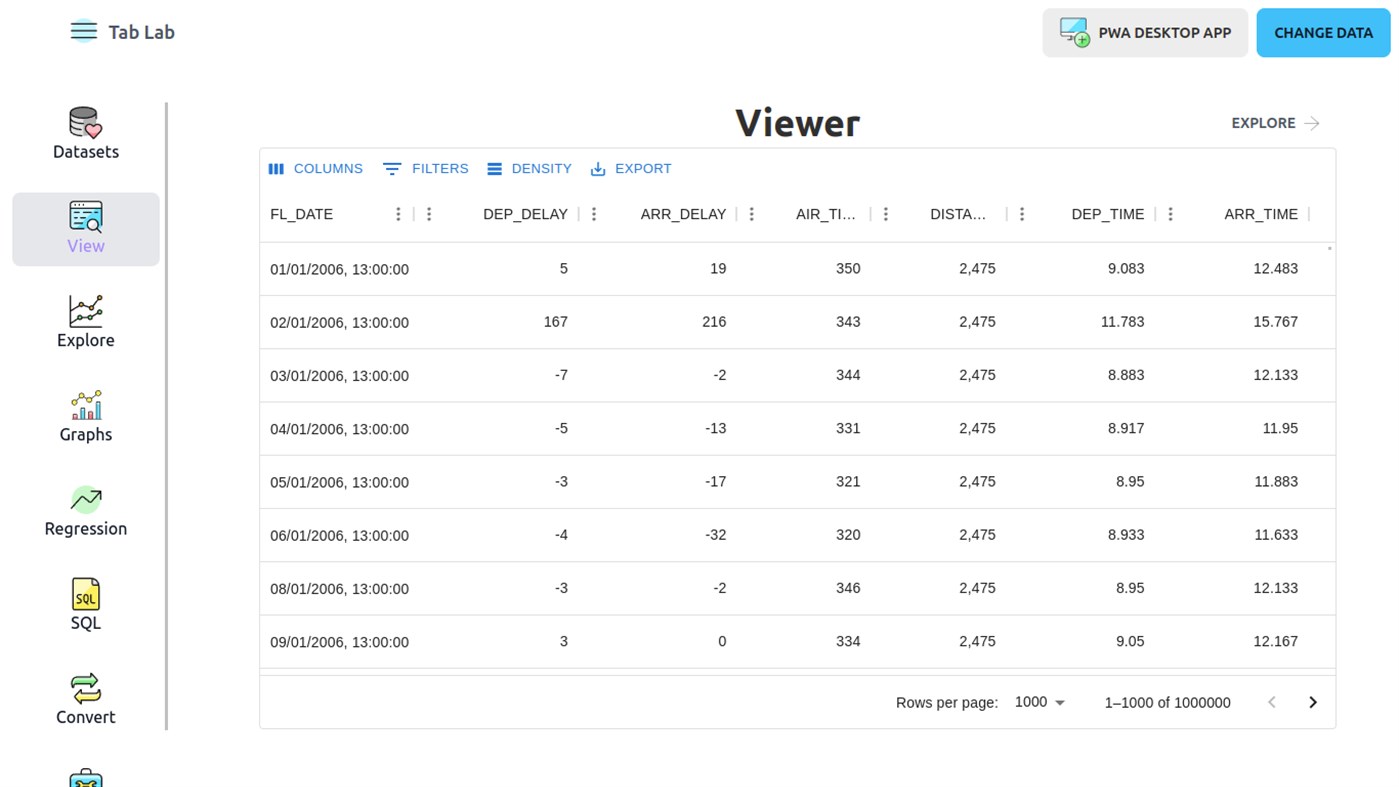The image size is (1399, 787).
Task: Click the AIR_TIME value 346
Action: [x=848, y=588]
